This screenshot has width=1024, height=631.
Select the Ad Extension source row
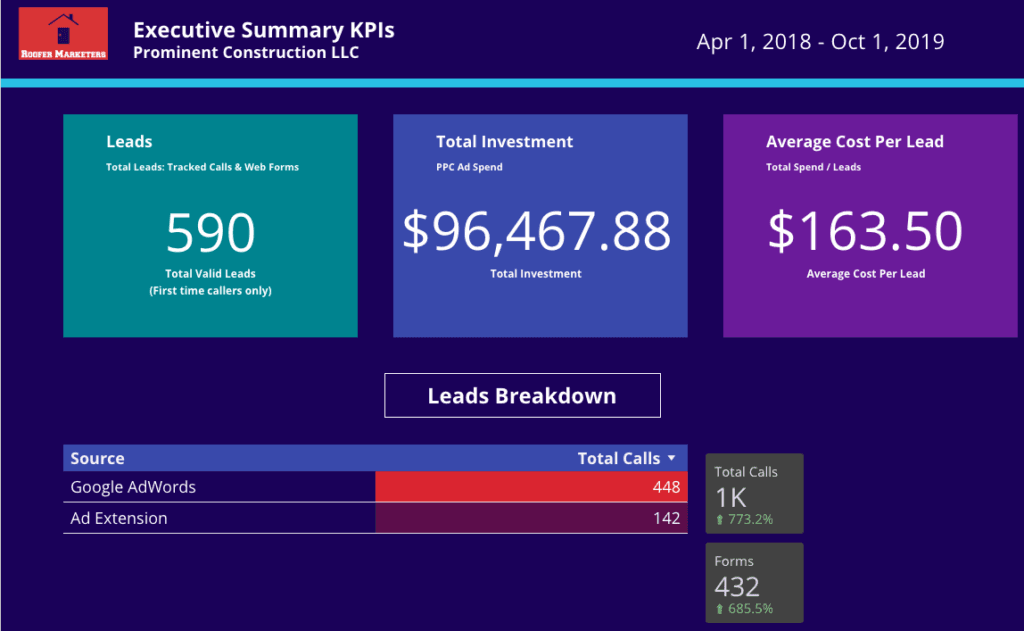coord(119,518)
